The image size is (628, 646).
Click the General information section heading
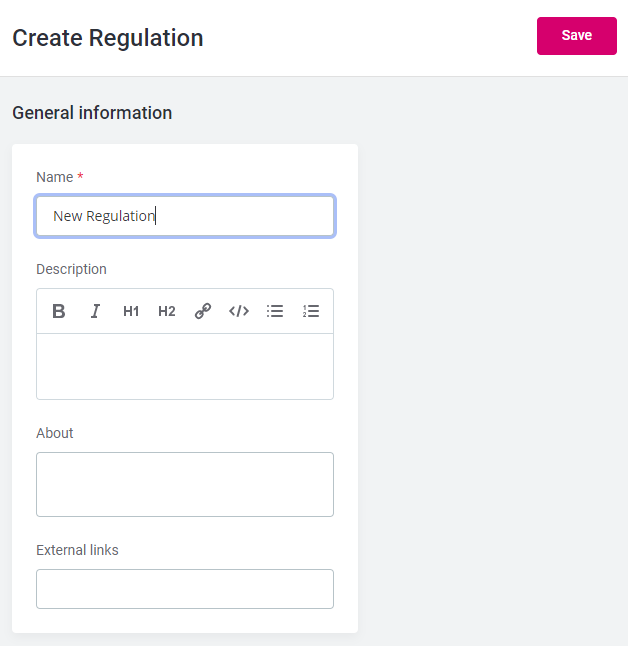[92, 113]
